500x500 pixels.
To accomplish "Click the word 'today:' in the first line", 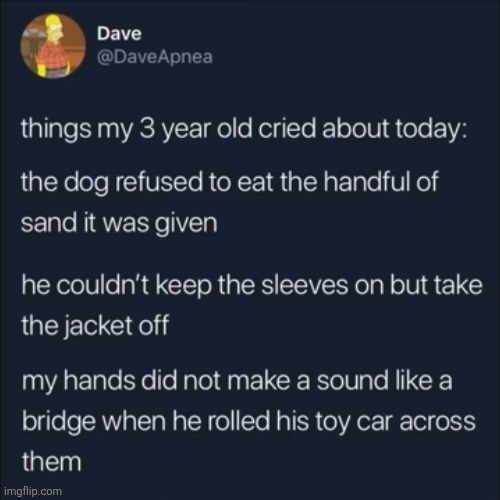I will (431, 129).
